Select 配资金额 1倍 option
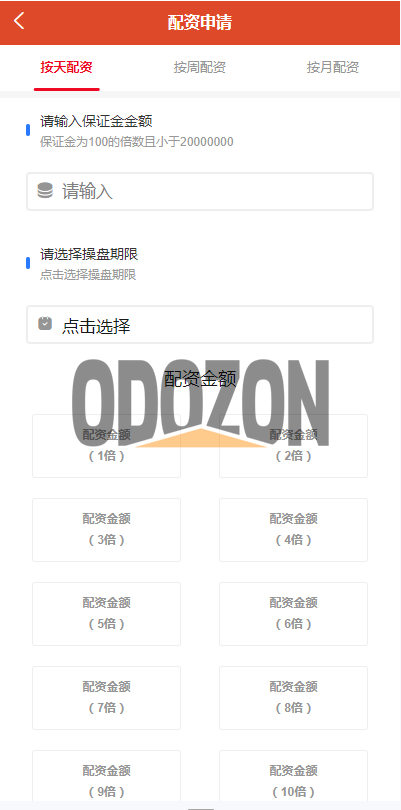This screenshot has width=401, height=810. [x=106, y=446]
